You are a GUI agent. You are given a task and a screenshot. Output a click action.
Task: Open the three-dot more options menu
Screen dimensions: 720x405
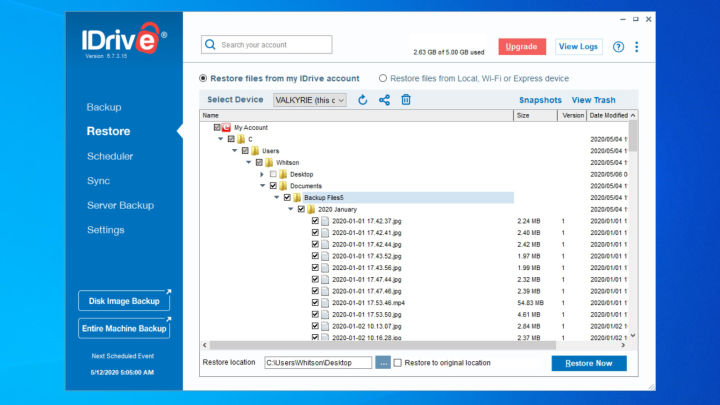click(636, 46)
